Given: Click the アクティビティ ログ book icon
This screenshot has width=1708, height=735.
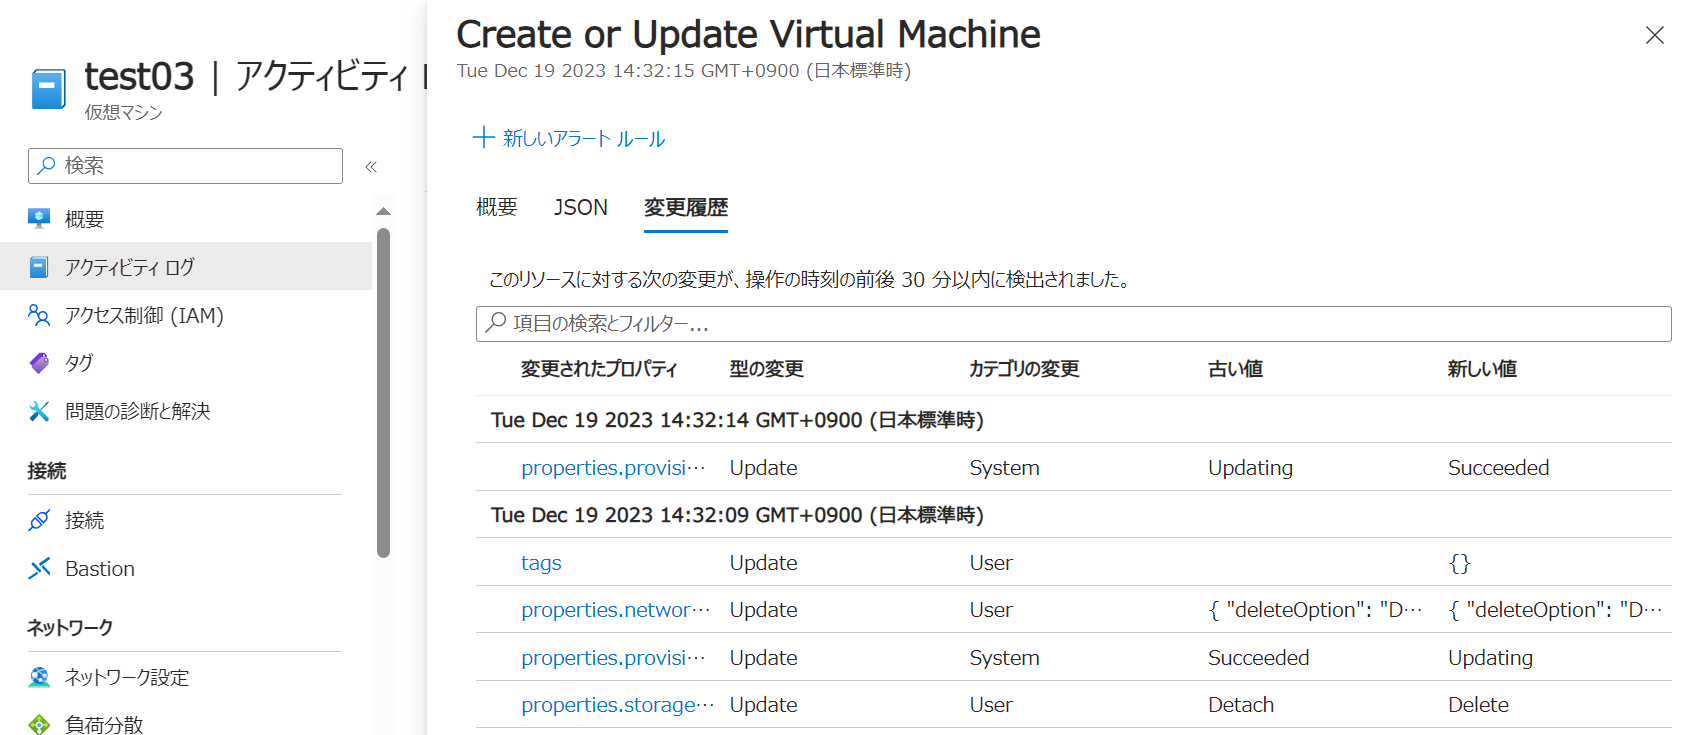Looking at the screenshot, I should click(39, 267).
